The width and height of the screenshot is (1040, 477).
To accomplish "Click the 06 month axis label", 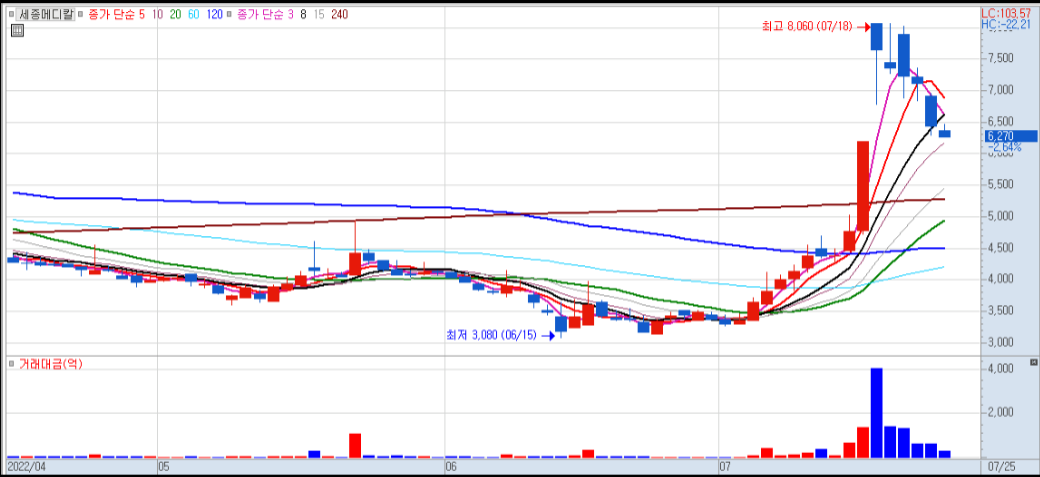I will point(451,467).
